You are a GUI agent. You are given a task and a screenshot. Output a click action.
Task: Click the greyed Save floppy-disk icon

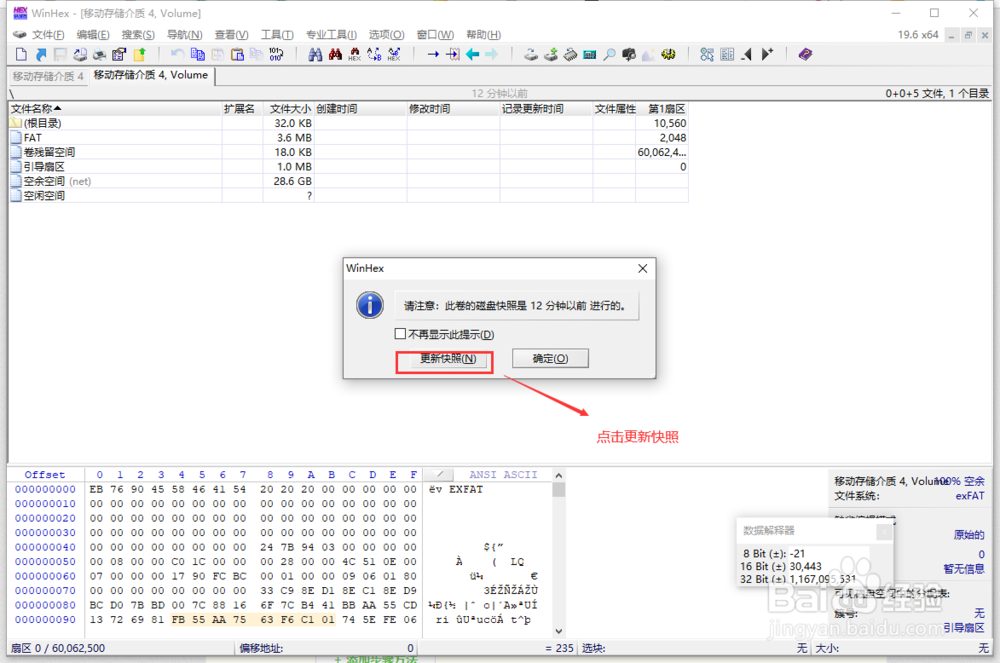click(60, 54)
